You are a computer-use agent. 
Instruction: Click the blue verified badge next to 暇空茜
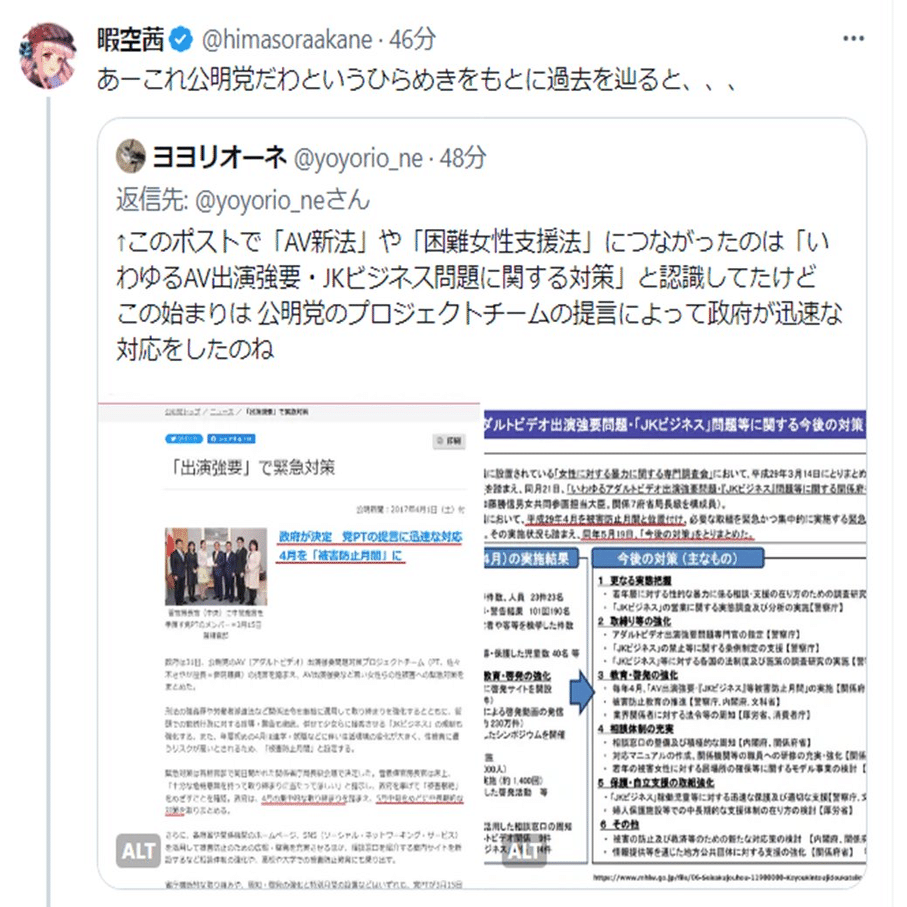point(182,39)
